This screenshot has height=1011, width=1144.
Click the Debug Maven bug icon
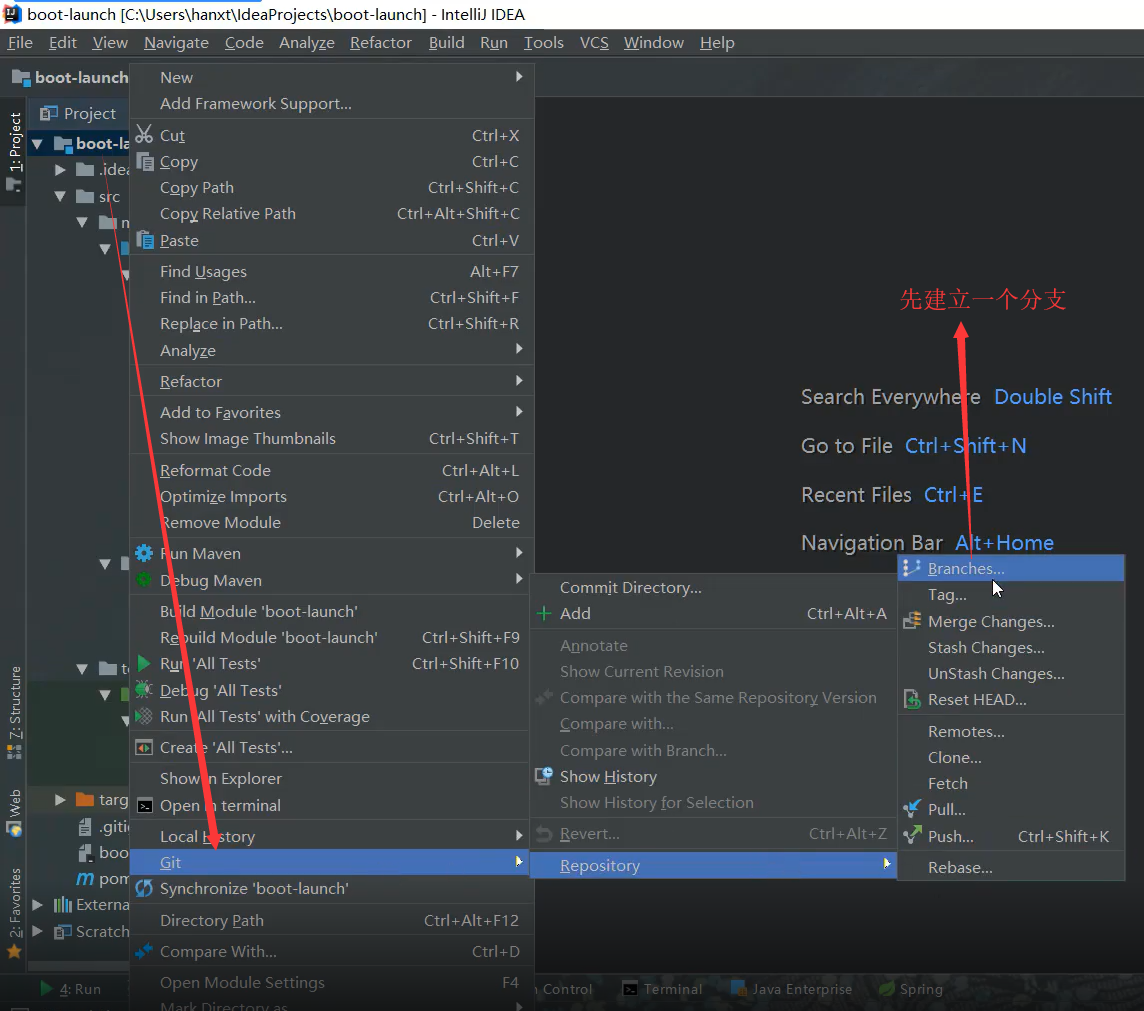click(144, 580)
